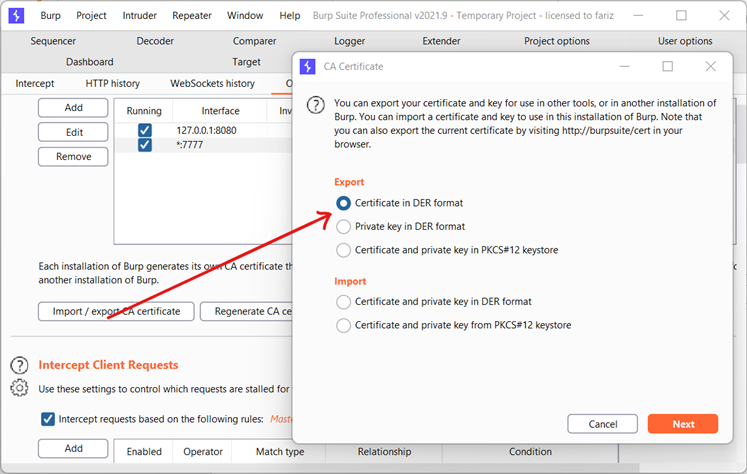This screenshot has height=474, width=747.
Task: Switch to the Logger tab
Action: coord(349,41)
